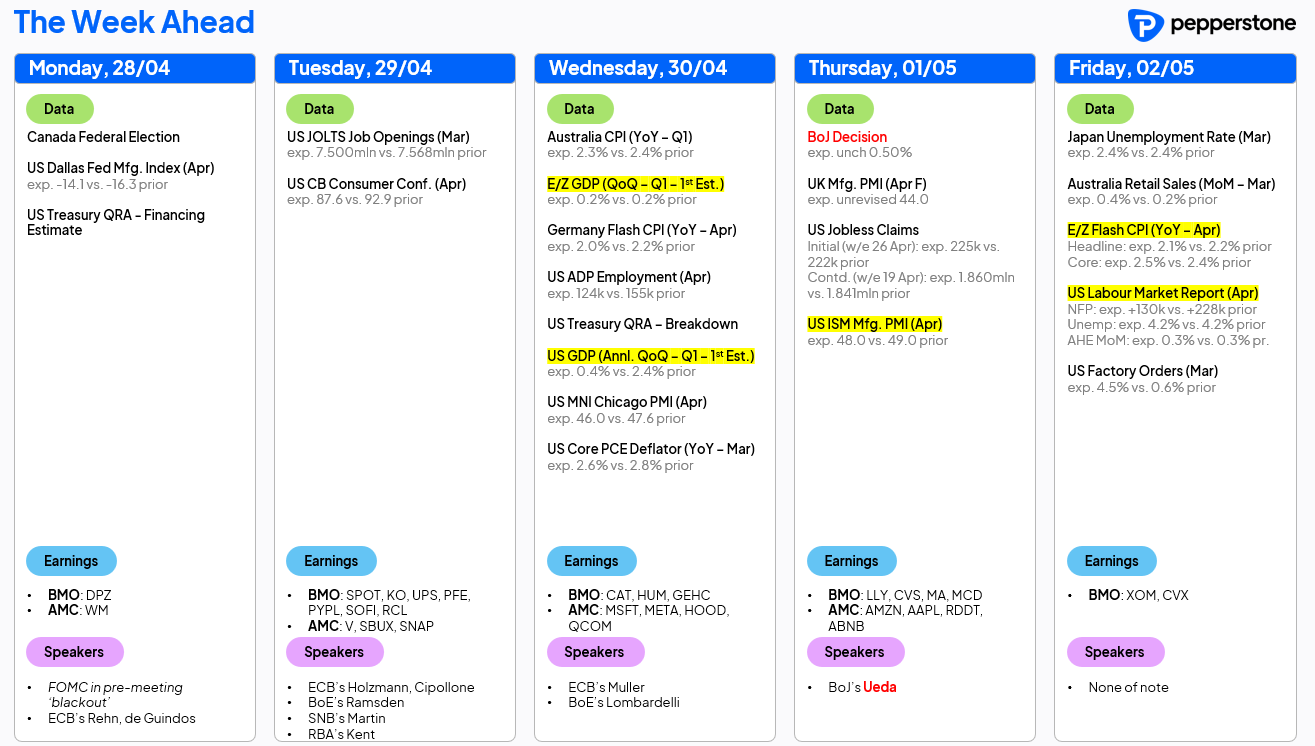Select the US Labour Market Report (Apr) entry
The height and width of the screenshot is (746, 1315).
[x=1162, y=293]
